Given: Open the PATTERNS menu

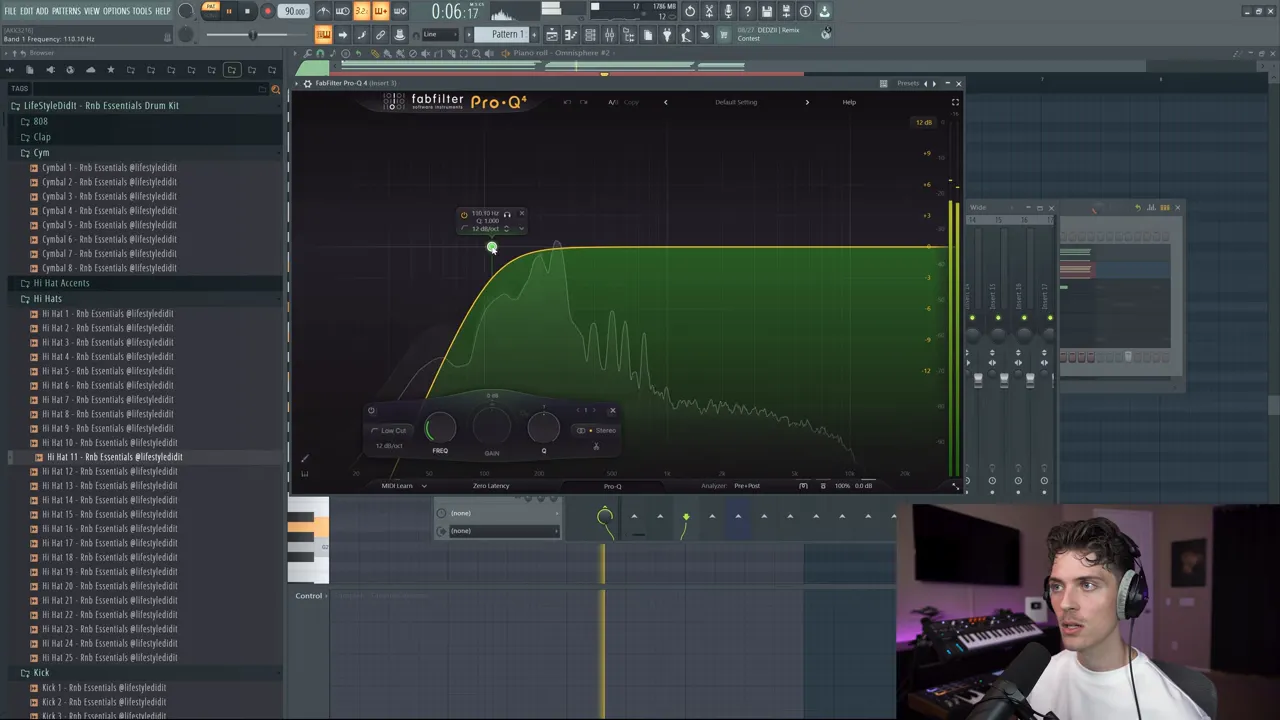Looking at the screenshot, I should pos(66,11).
